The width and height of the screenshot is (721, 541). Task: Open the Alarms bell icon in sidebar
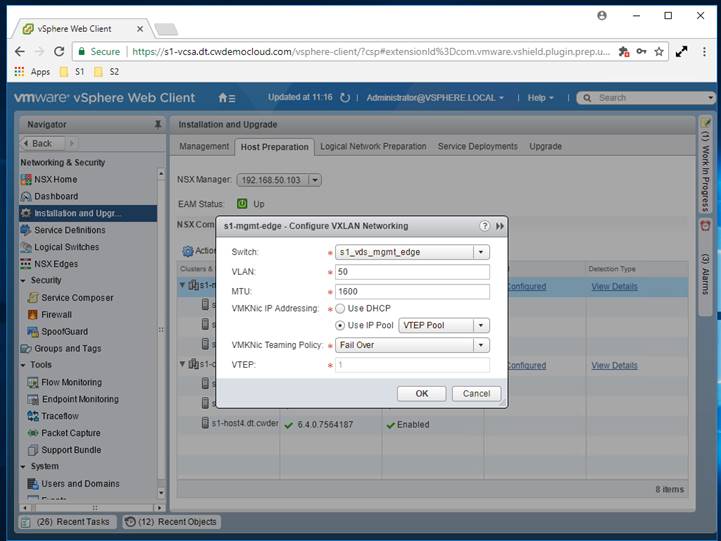point(705,226)
